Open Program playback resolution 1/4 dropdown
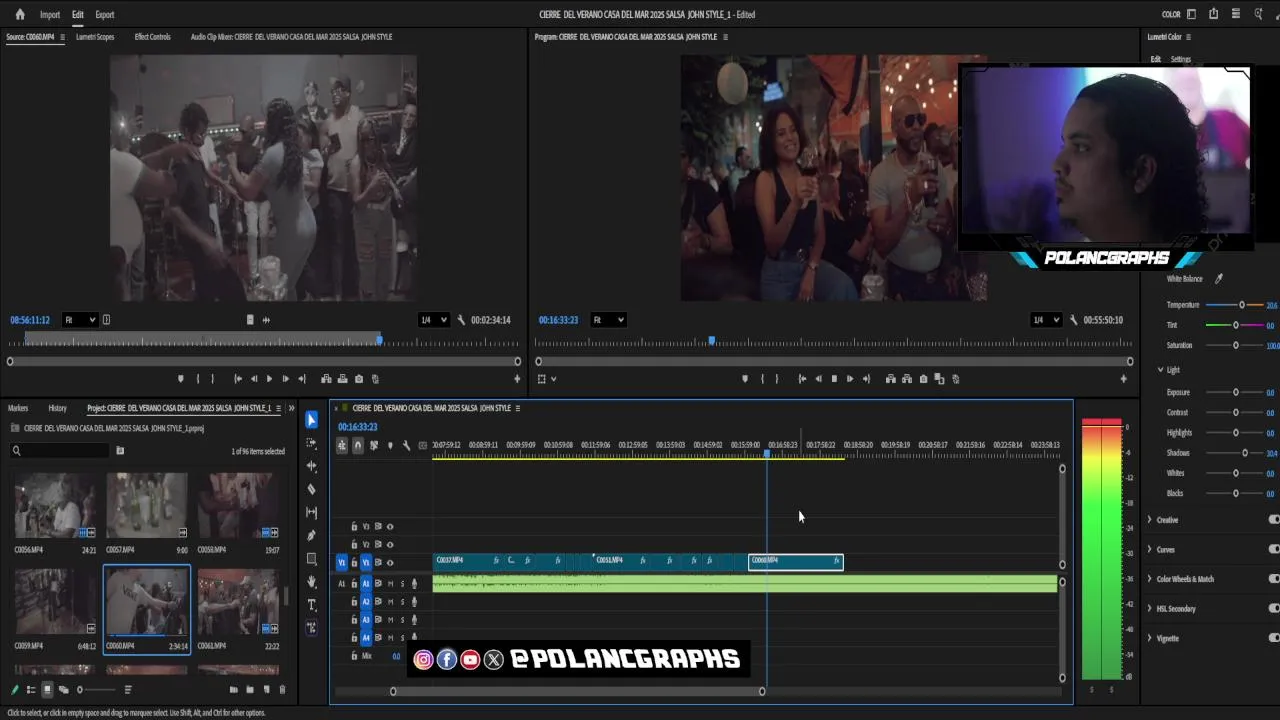The image size is (1280, 720). [x=1045, y=320]
